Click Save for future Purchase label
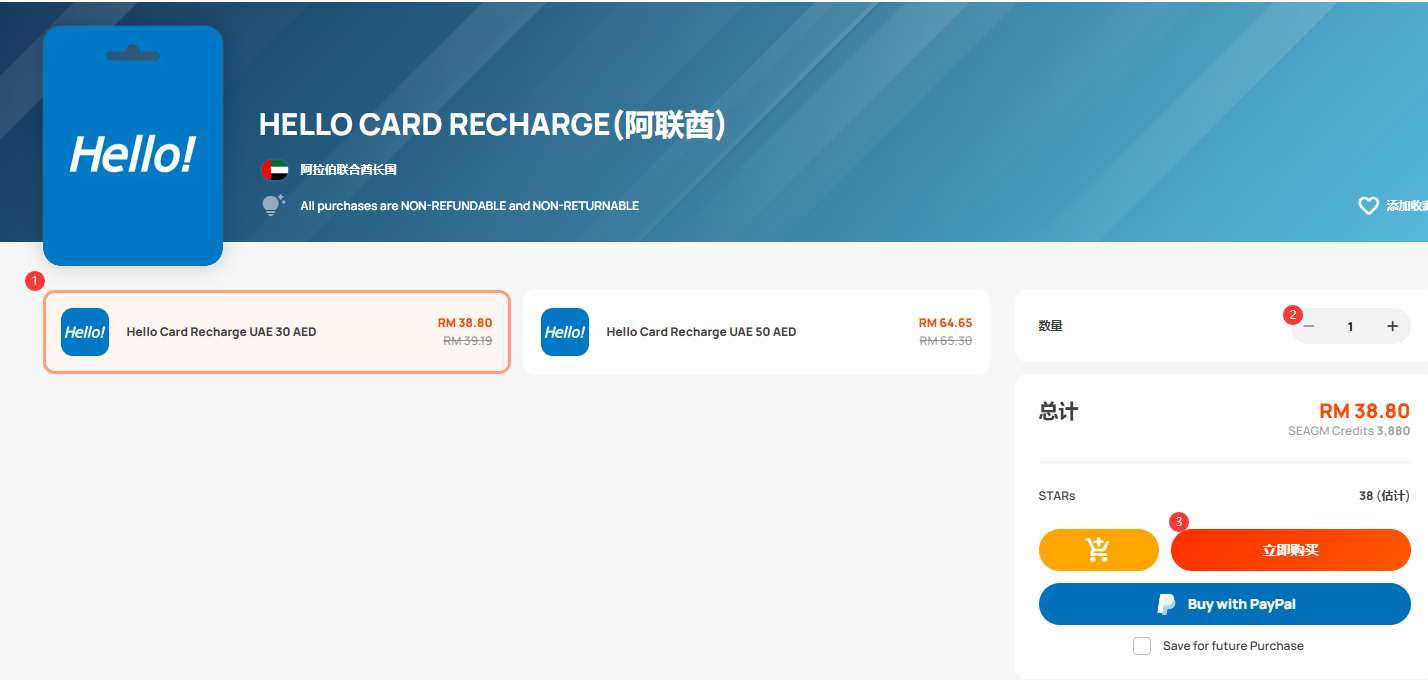This screenshot has width=1428, height=680. click(1233, 646)
